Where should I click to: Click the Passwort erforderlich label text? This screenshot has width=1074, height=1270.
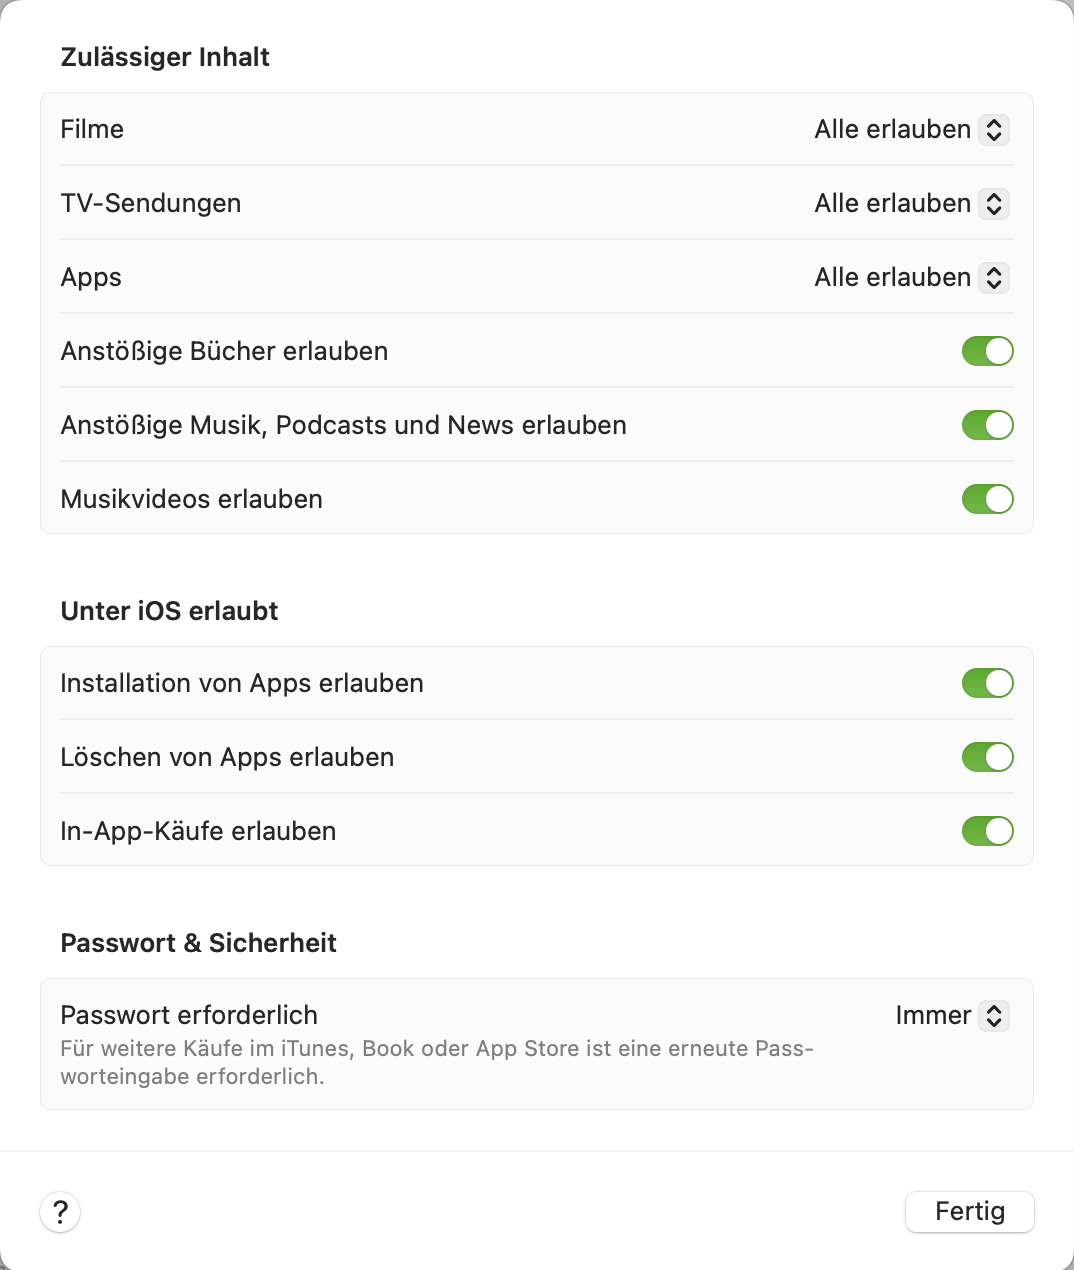(x=189, y=1016)
